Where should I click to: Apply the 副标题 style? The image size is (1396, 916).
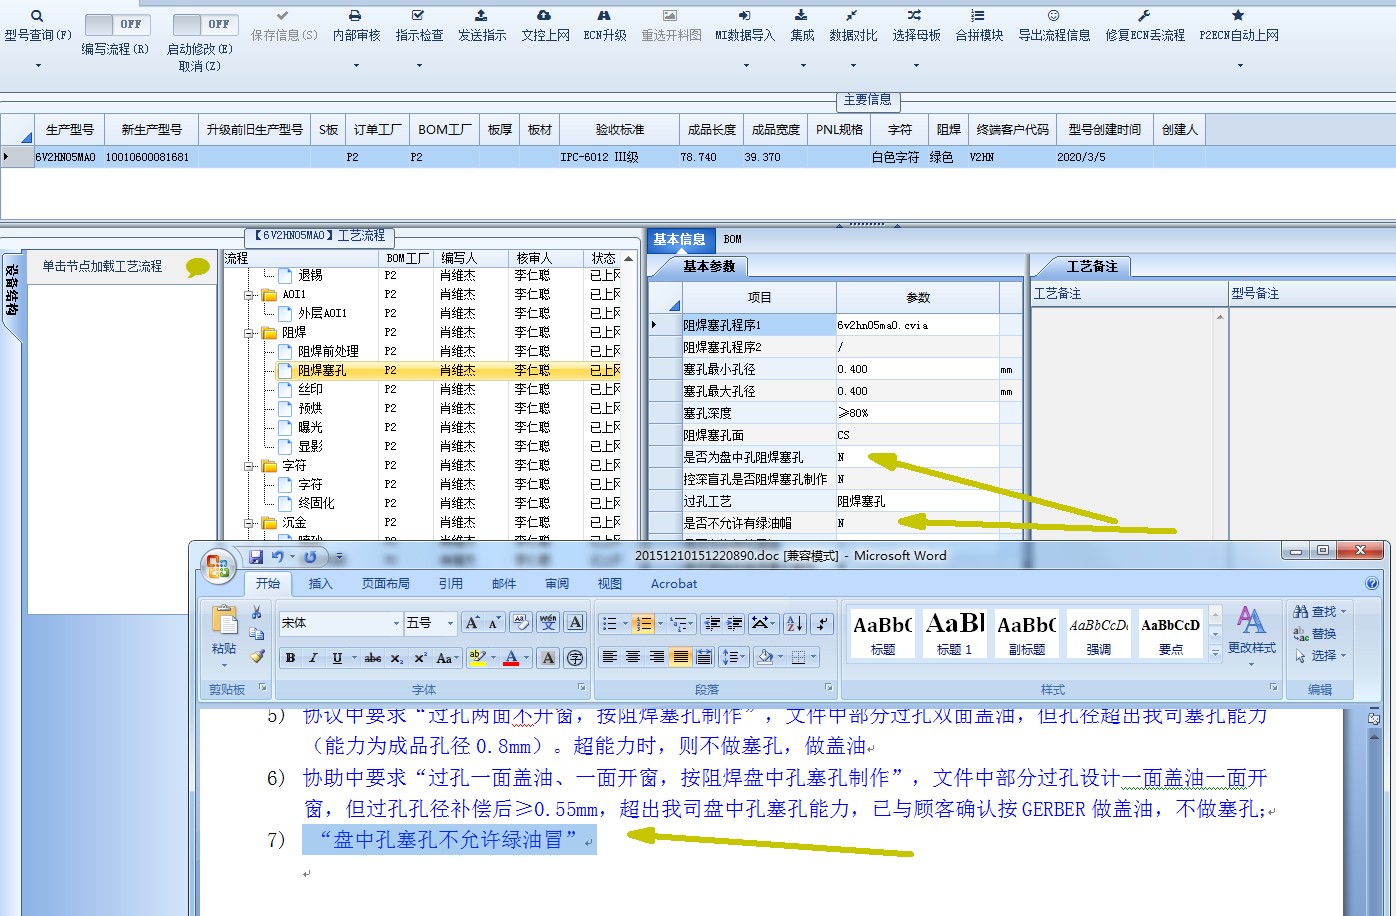pyautogui.click(x=1026, y=633)
